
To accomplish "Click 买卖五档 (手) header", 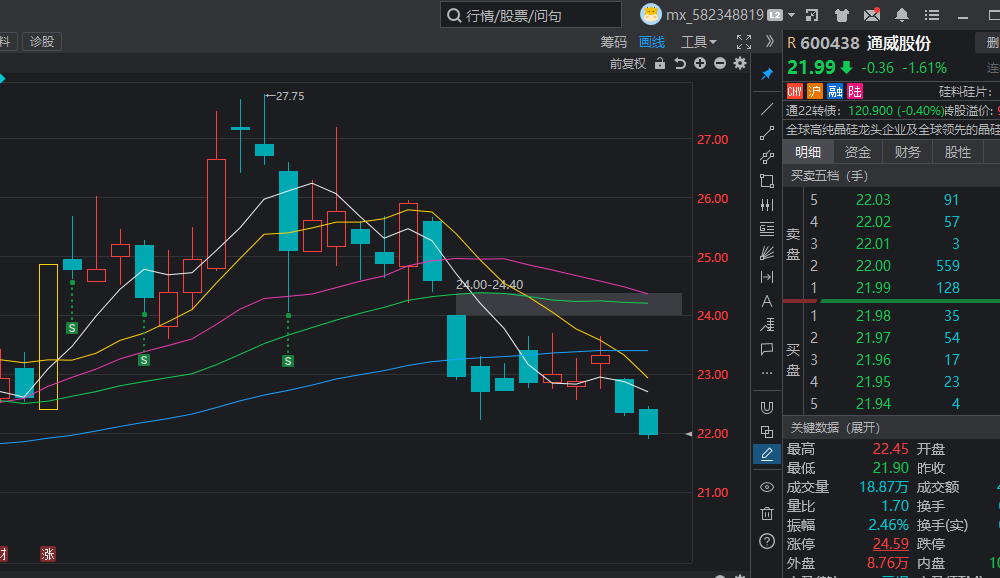I will click(829, 175).
